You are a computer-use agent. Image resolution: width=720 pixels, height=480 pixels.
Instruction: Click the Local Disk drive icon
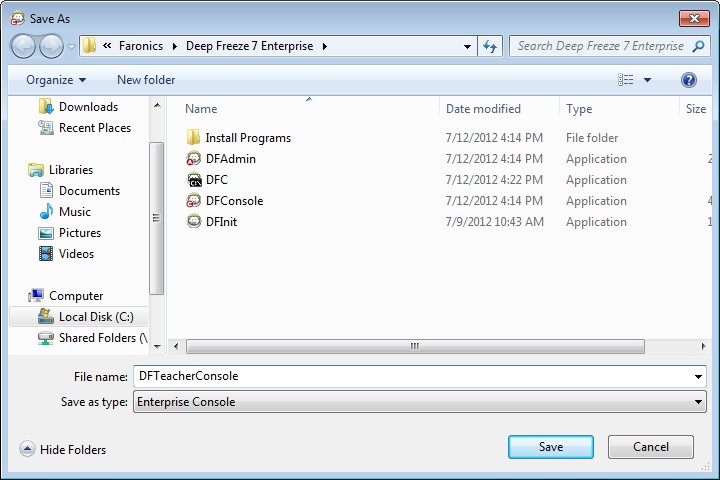coord(46,316)
